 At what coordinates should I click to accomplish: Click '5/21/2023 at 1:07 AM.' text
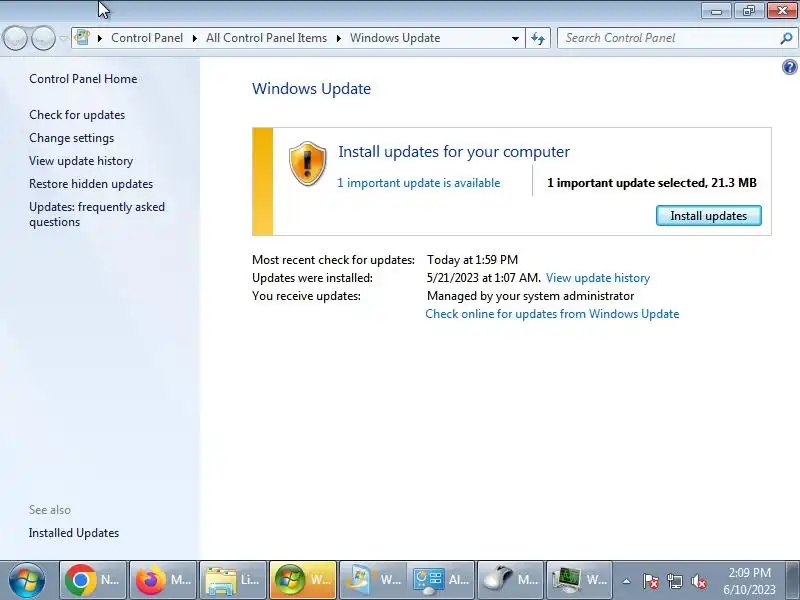[484, 278]
